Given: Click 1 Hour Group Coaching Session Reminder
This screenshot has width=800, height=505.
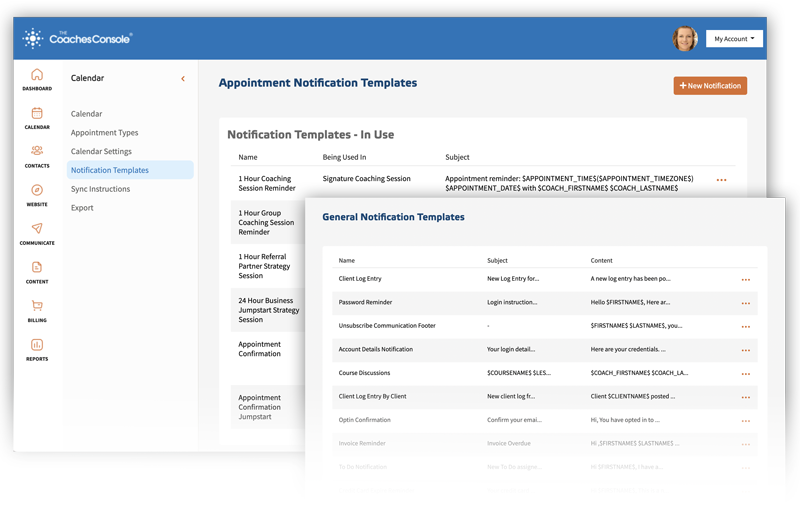Looking at the screenshot, I should click(x=266, y=222).
